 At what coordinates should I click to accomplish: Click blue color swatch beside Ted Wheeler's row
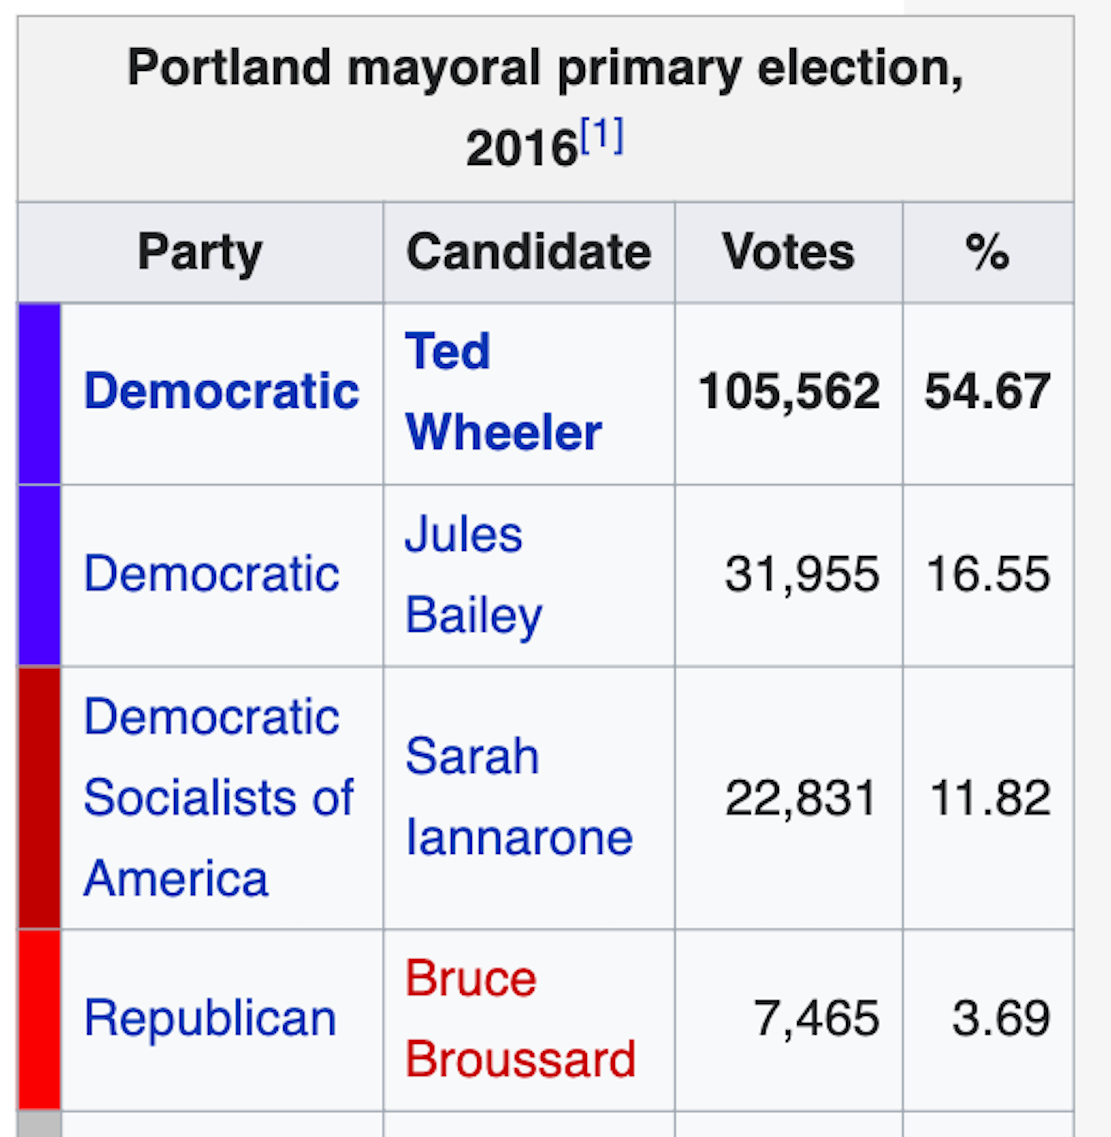click(40, 394)
